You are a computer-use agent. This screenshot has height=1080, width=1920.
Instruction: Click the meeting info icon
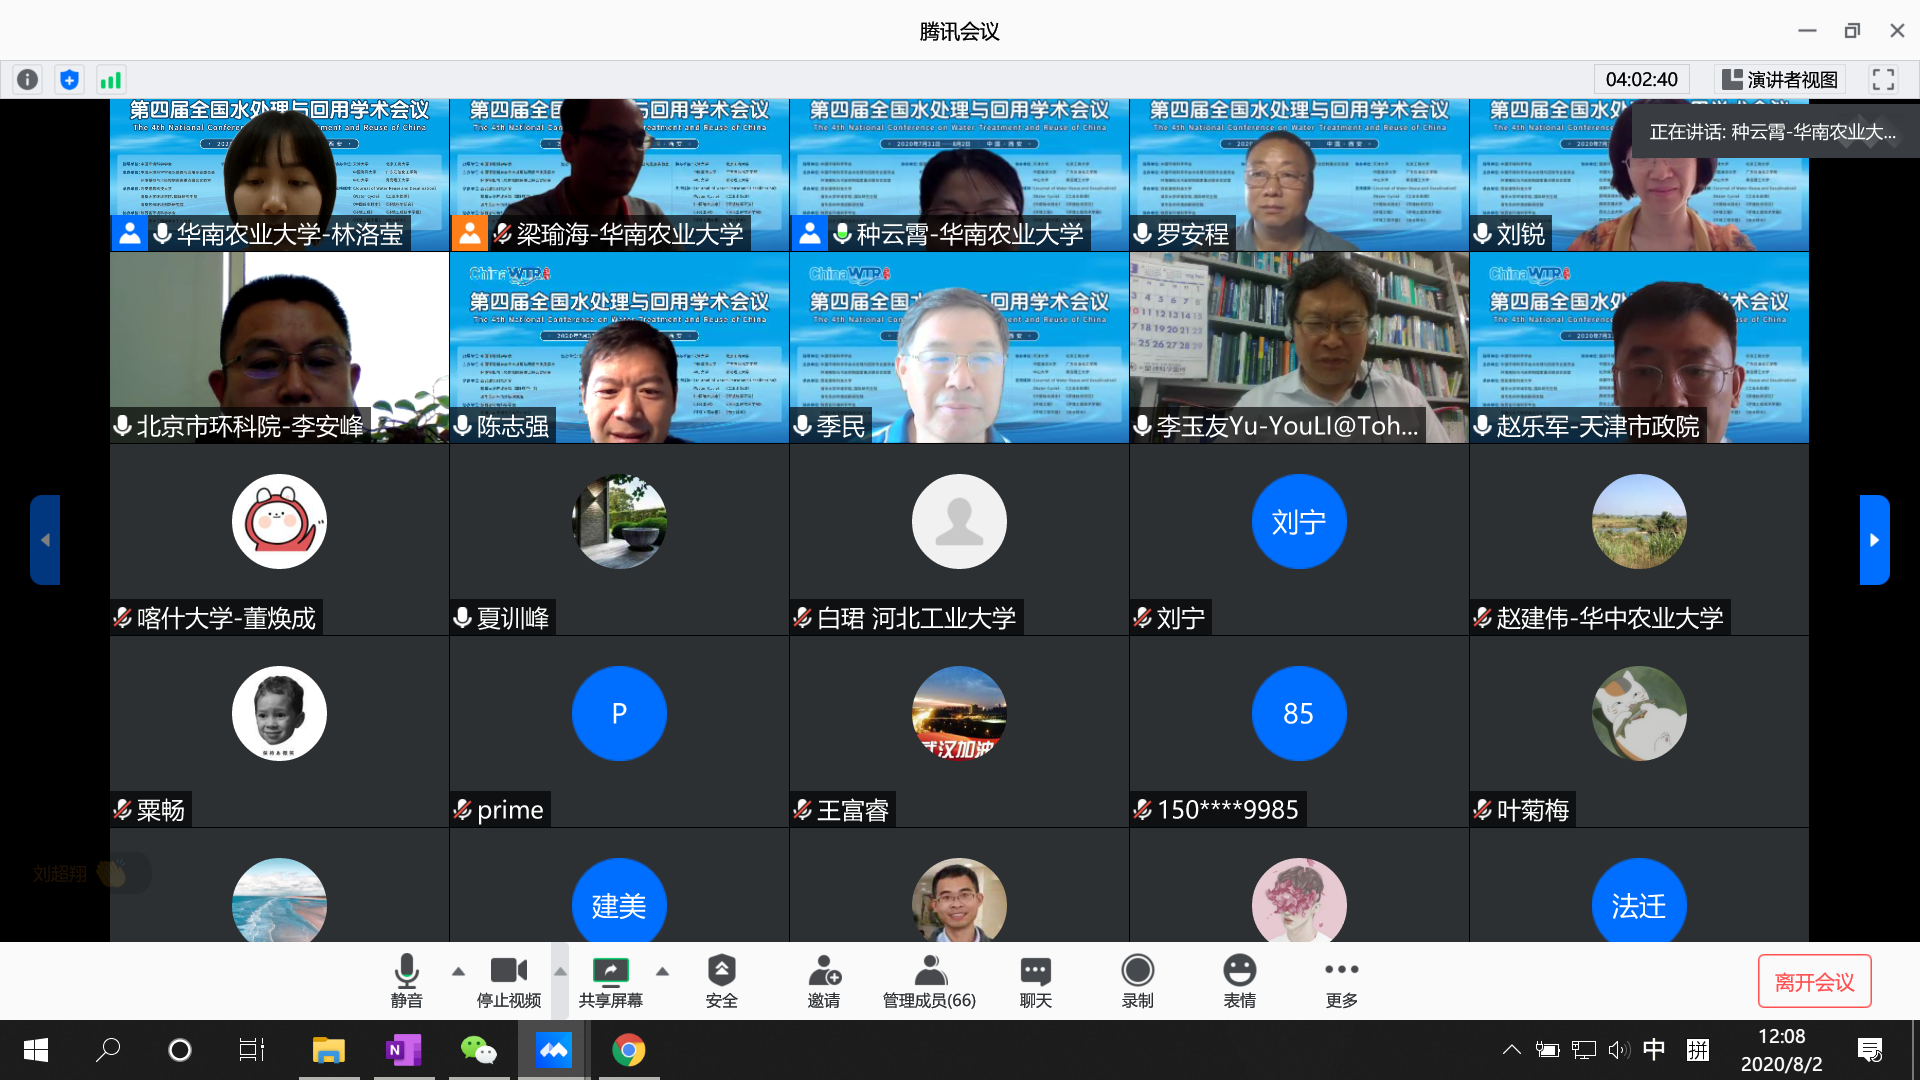28,80
